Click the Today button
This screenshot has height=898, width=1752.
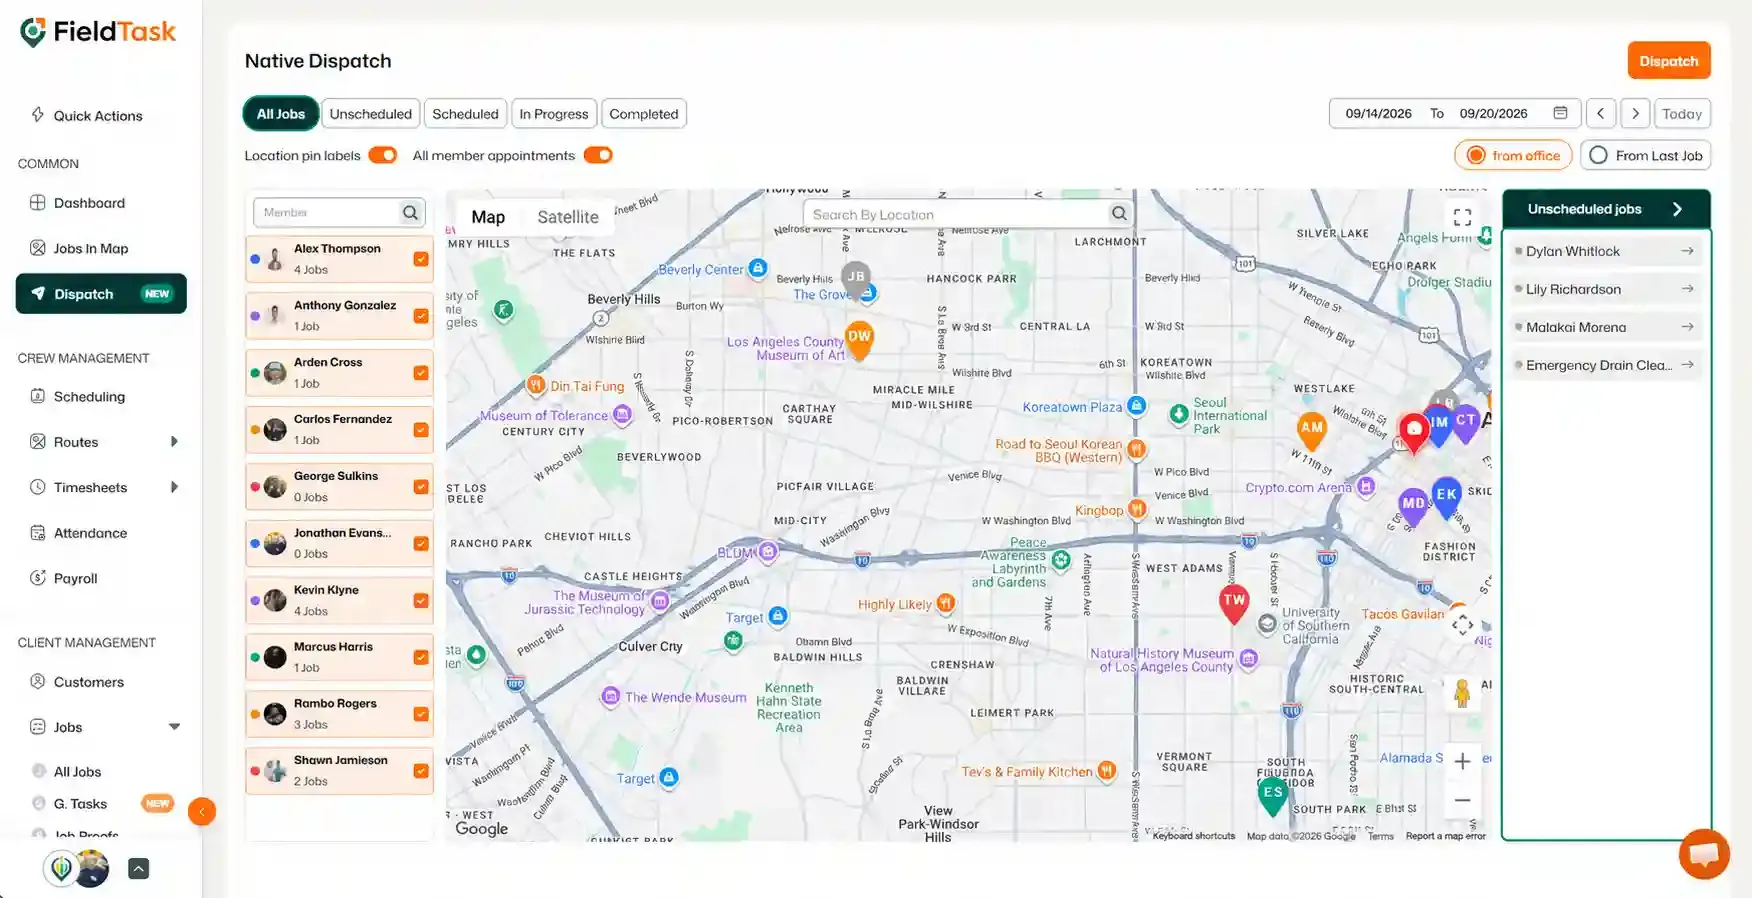coord(1682,113)
